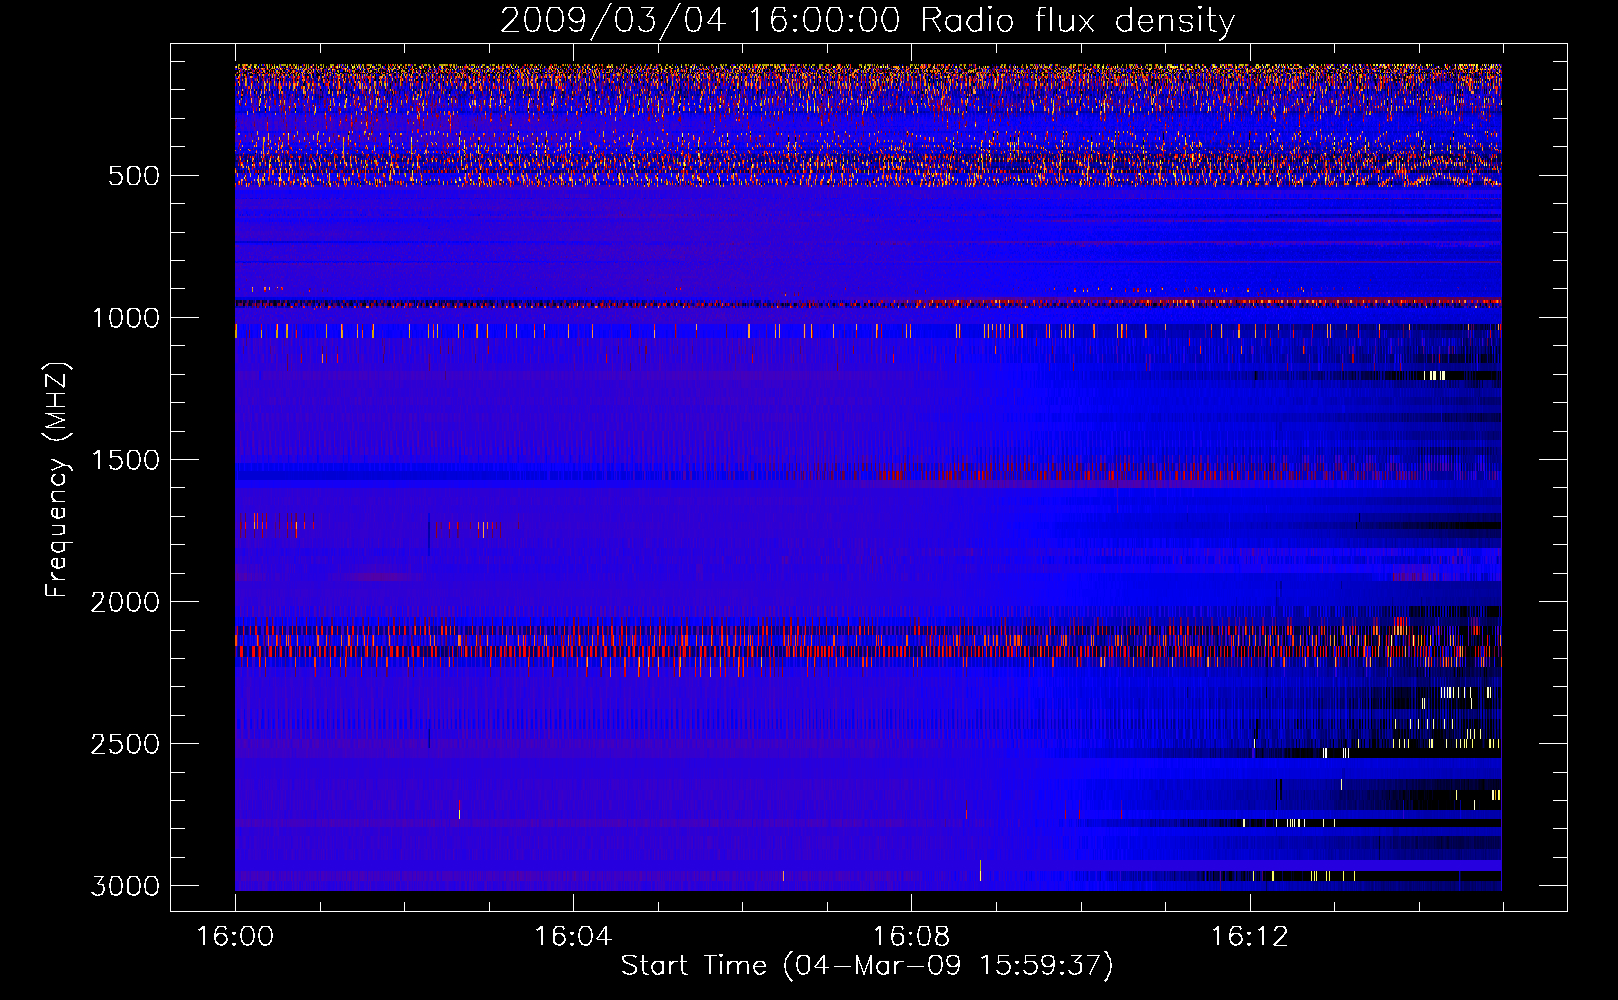
Task: Click the 'Frequency (MHZ)' axis title
Action: (58, 480)
